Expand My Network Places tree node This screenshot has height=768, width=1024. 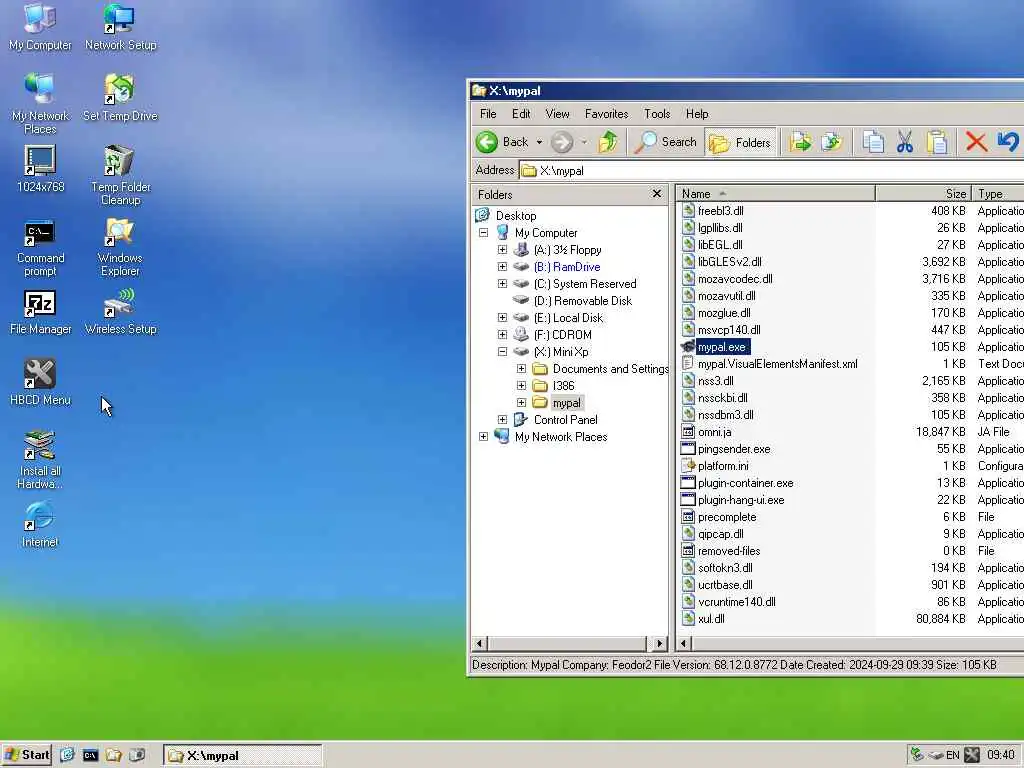pos(483,436)
